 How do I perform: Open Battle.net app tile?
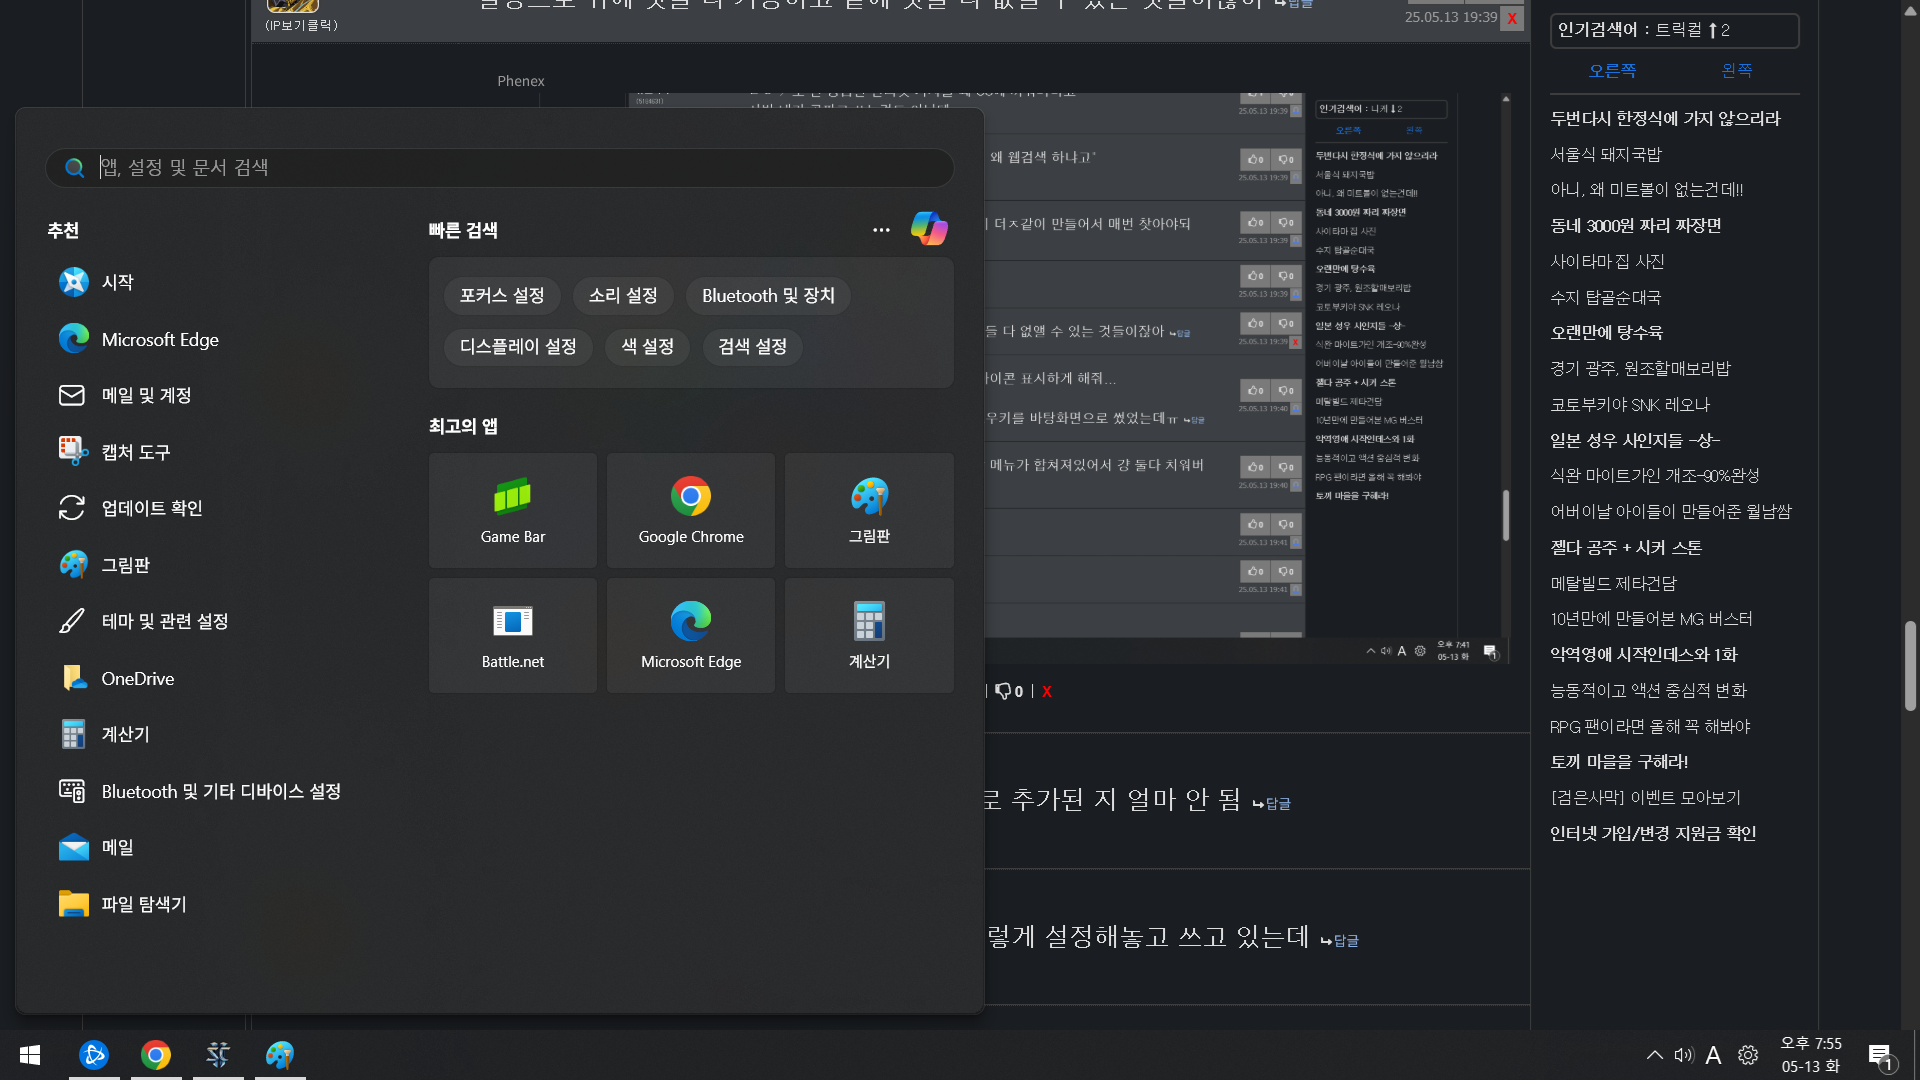coord(512,635)
